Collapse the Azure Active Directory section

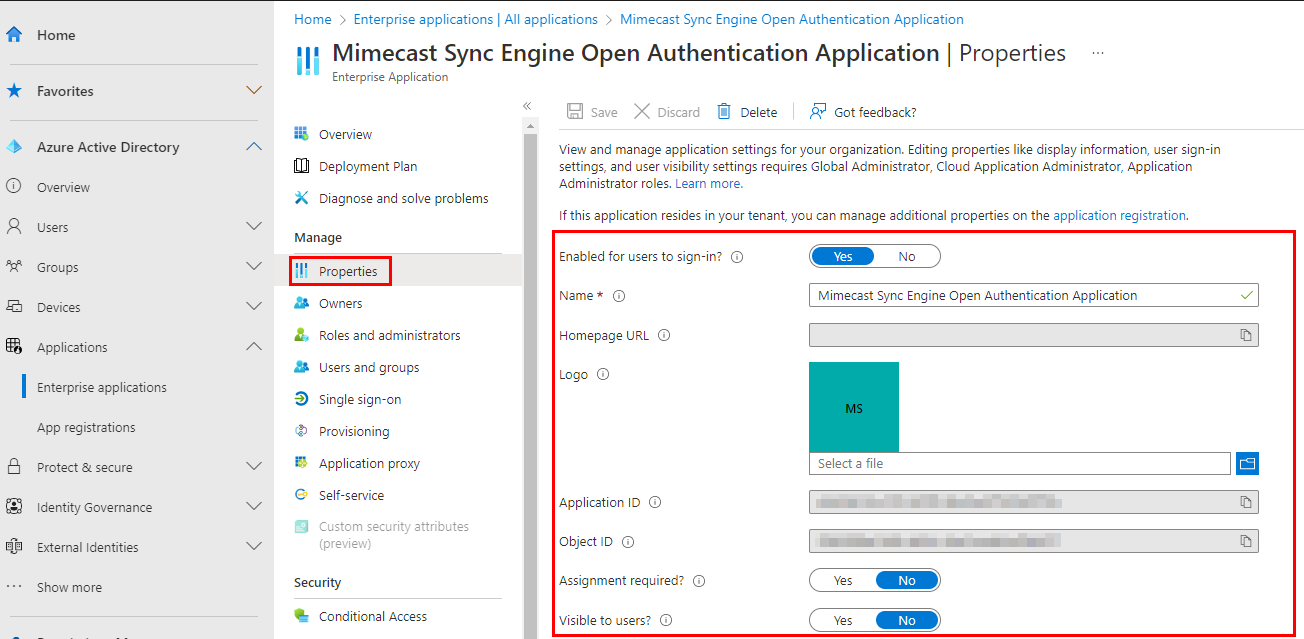(x=254, y=147)
